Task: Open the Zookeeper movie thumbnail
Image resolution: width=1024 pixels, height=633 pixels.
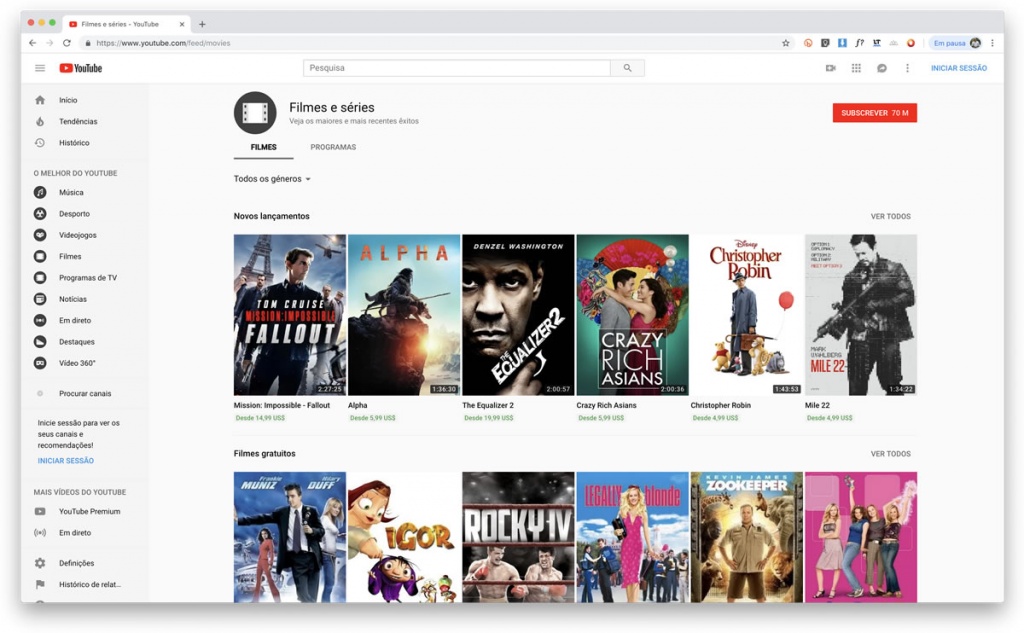Action: coord(746,537)
